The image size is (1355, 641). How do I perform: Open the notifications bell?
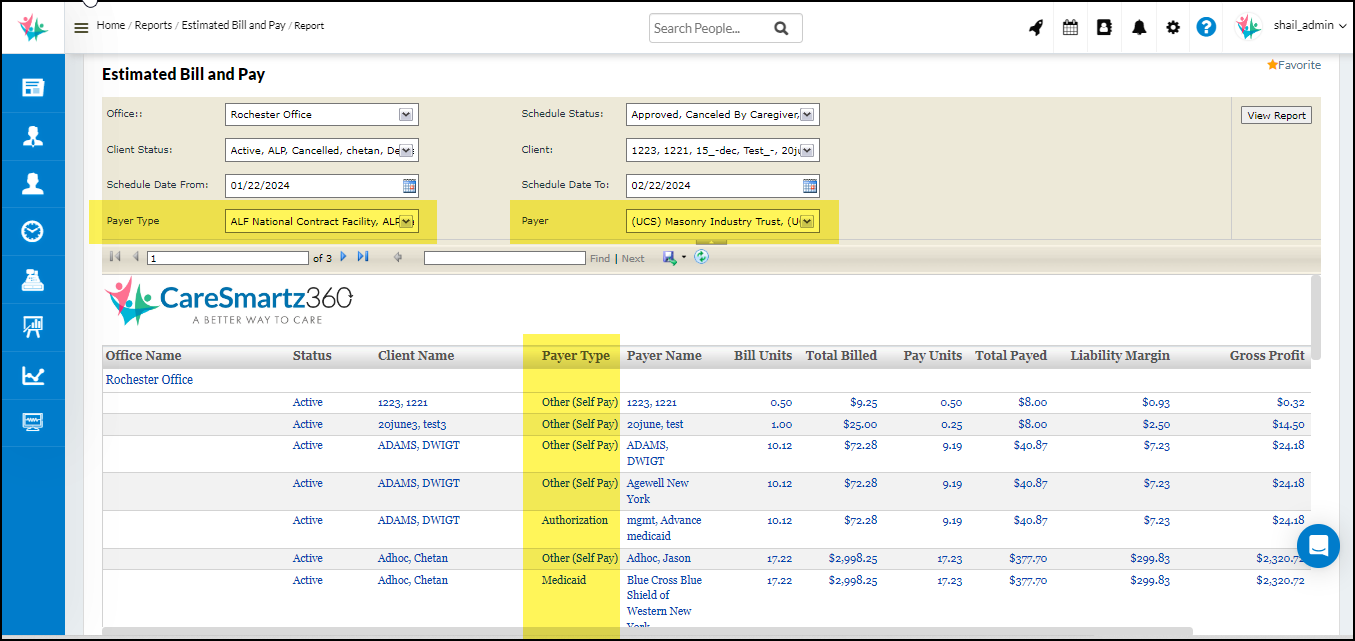pyautogui.click(x=1139, y=28)
